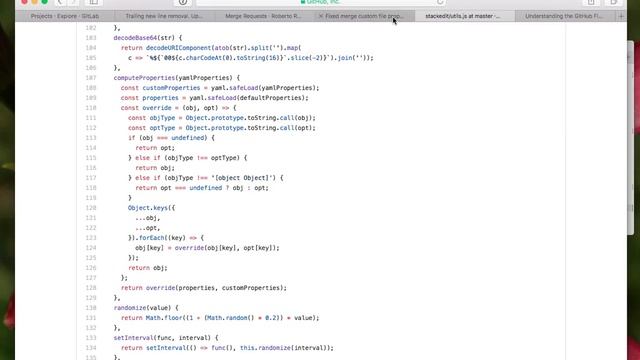Click objType on line 111
640x360 pixels.
pyautogui.click(x=162, y=118)
